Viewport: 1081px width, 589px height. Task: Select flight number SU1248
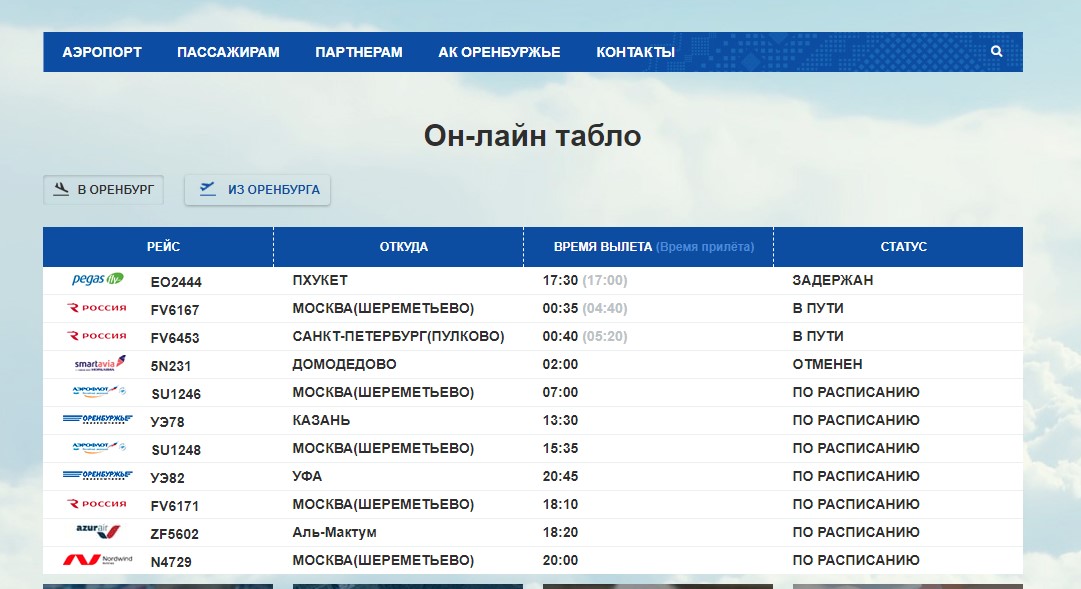(x=176, y=450)
